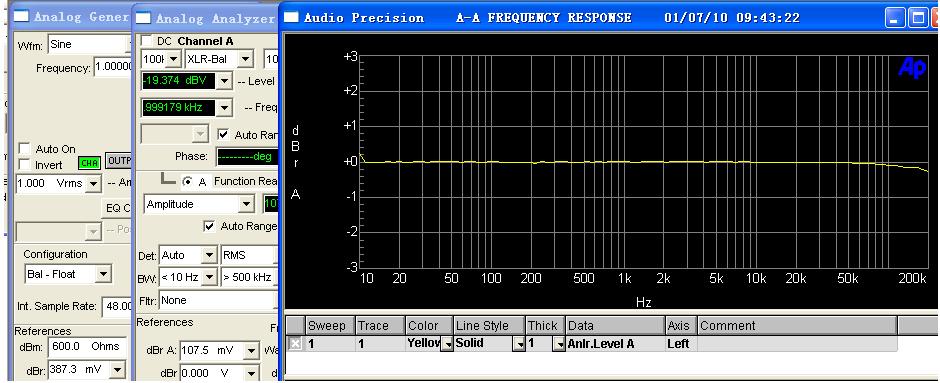Open the XLR-Bal input source dropdown
940x383 pixels.
tap(245, 59)
